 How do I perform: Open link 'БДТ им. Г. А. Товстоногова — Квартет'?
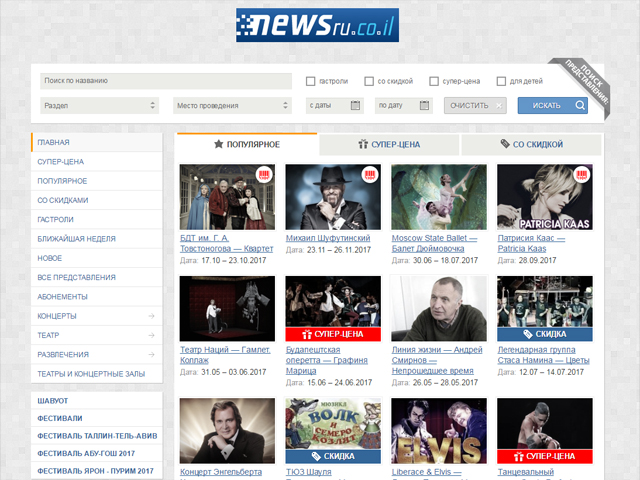click(227, 243)
